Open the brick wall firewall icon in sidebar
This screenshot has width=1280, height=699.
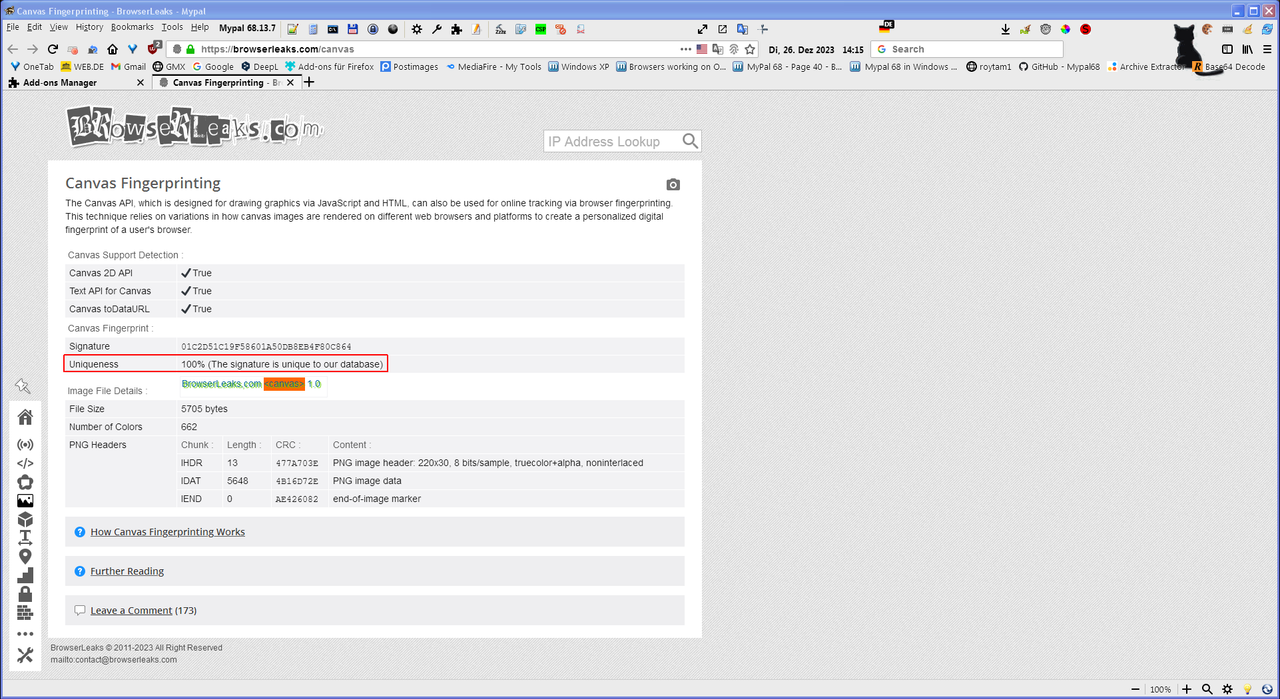(x=25, y=613)
